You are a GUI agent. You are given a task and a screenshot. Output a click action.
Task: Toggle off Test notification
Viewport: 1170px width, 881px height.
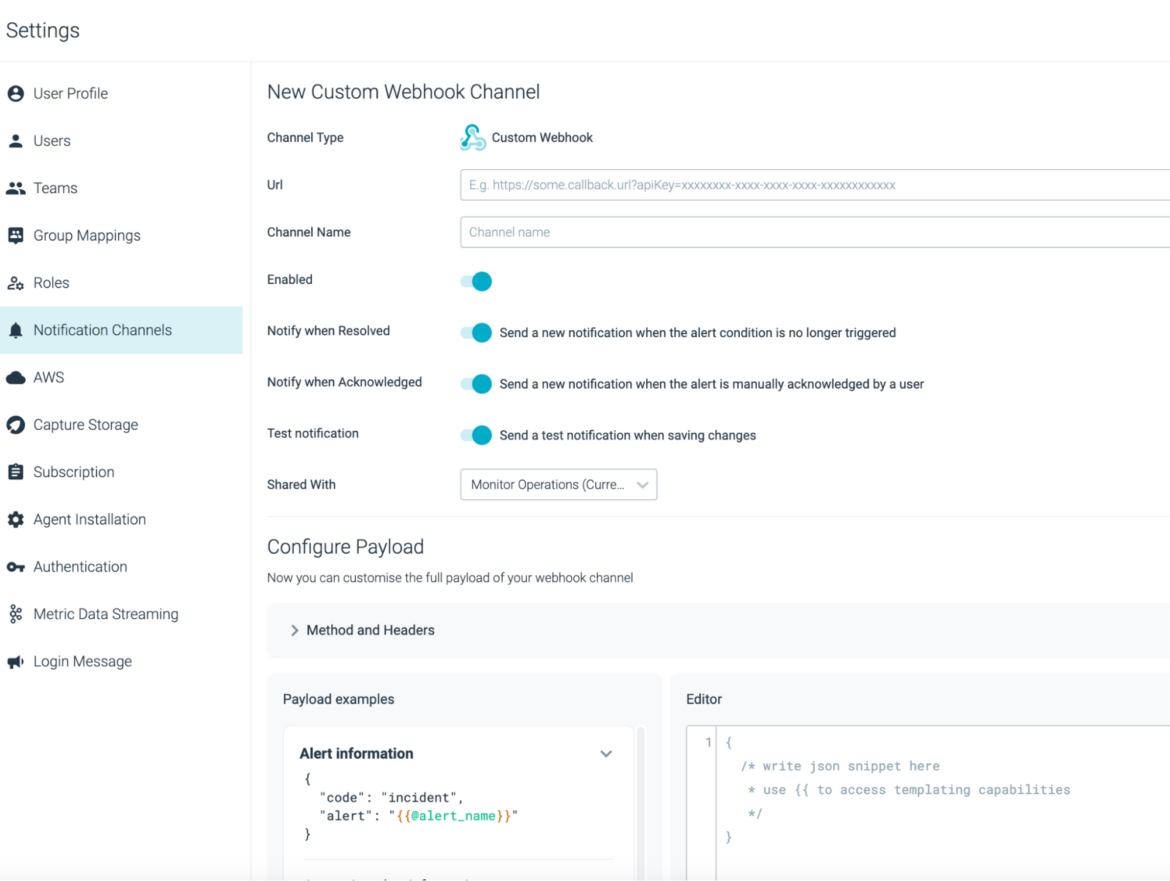pyautogui.click(x=475, y=435)
